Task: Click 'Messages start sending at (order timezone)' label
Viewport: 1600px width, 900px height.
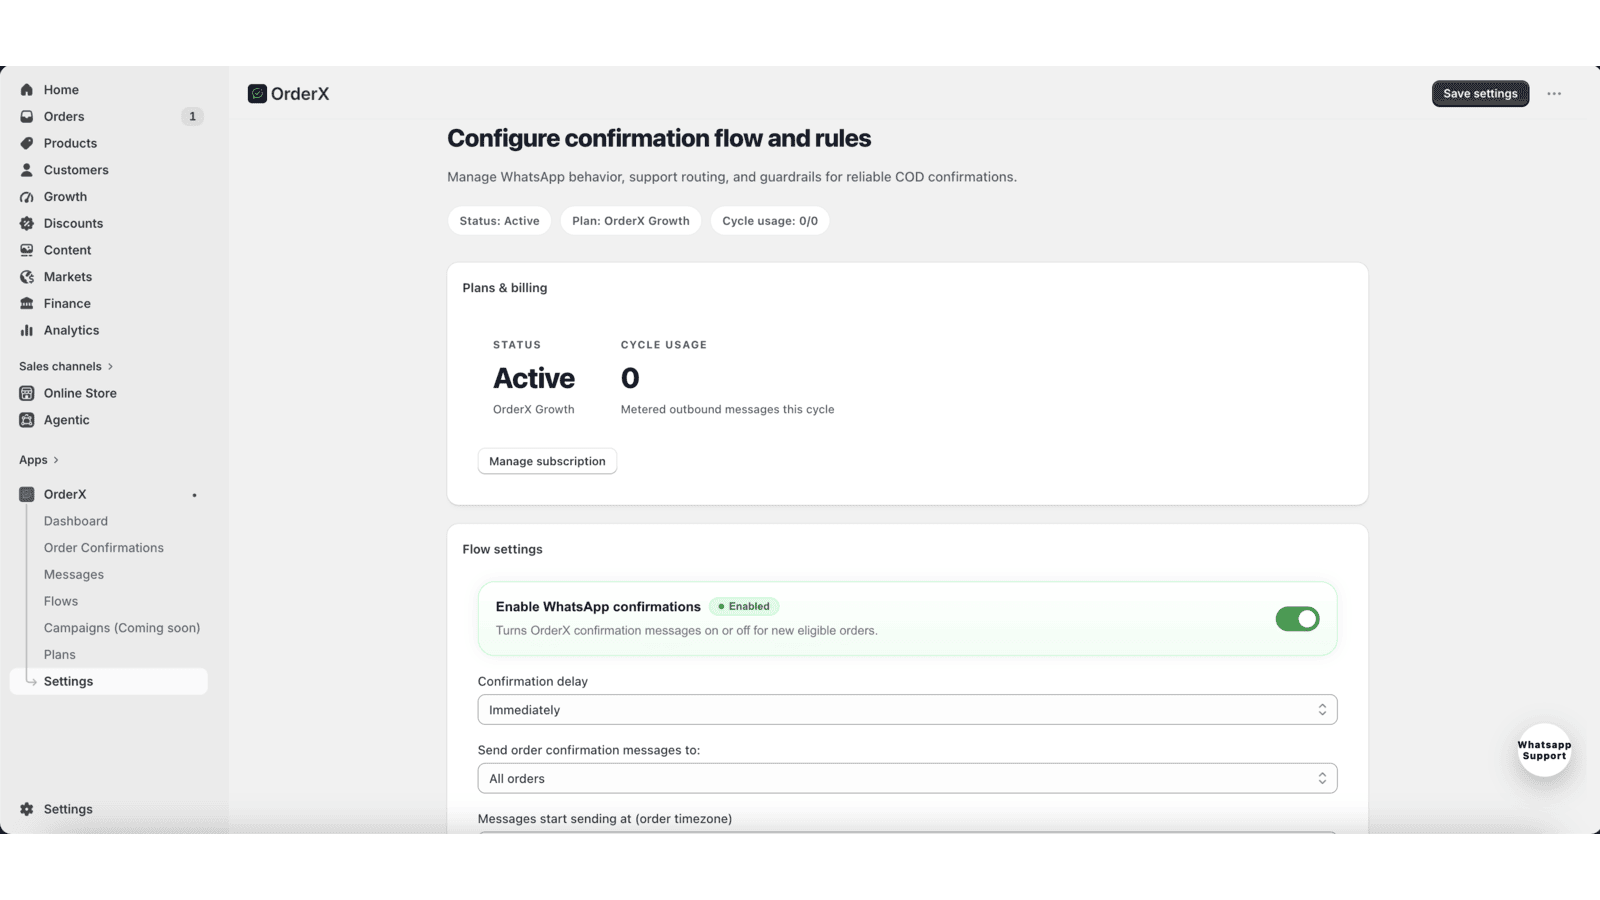Action: [x=605, y=818]
